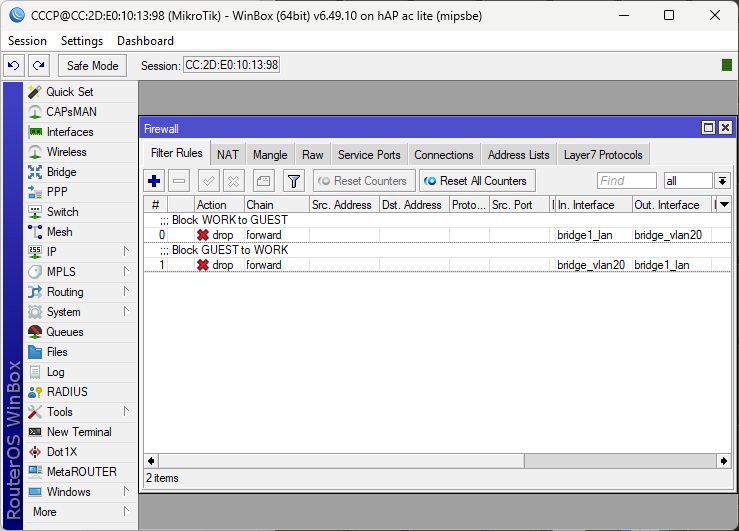739x531 pixels.
Task: Expand the MPLS submenu
Action: click(81, 272)
